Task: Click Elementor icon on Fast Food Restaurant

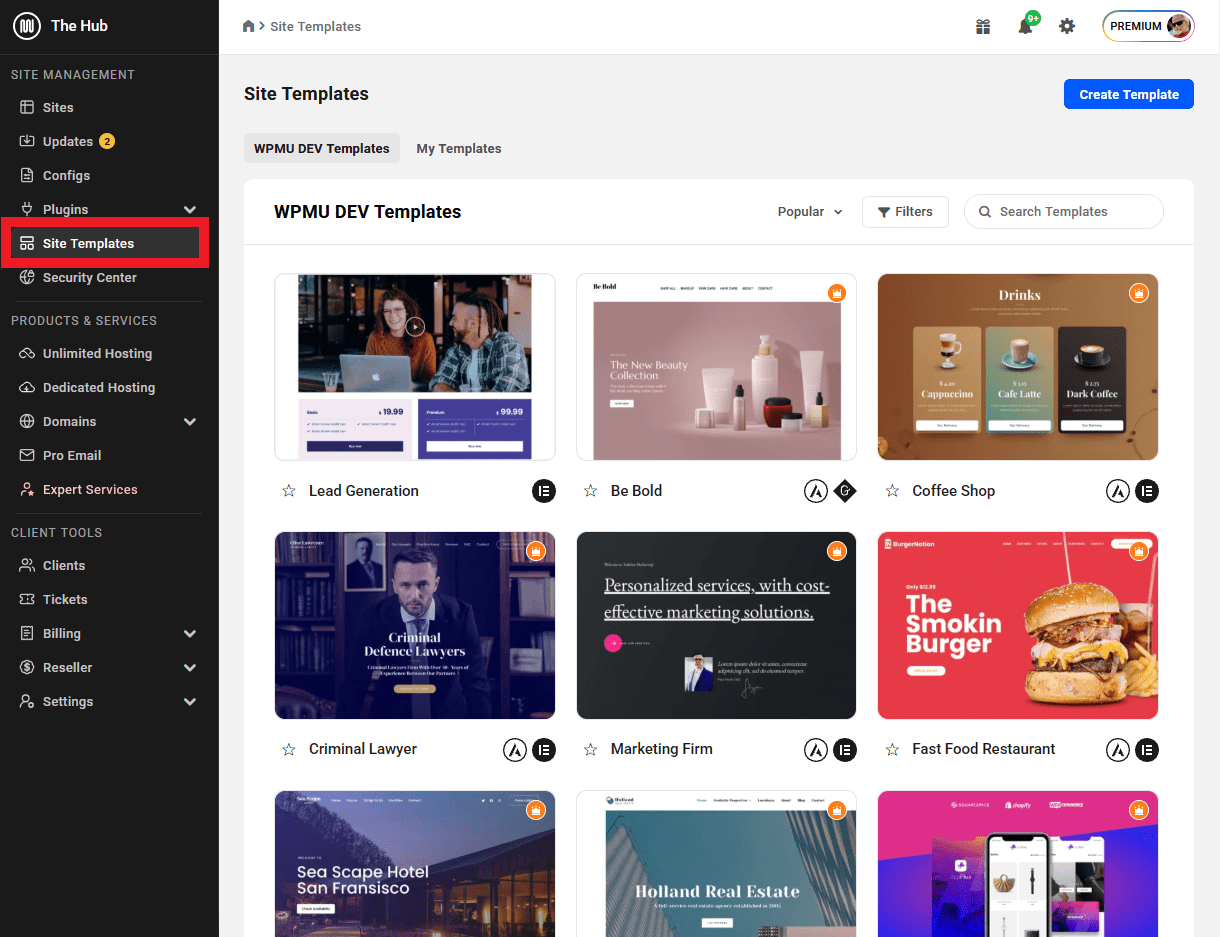Action: click(x=1147, y=749)
